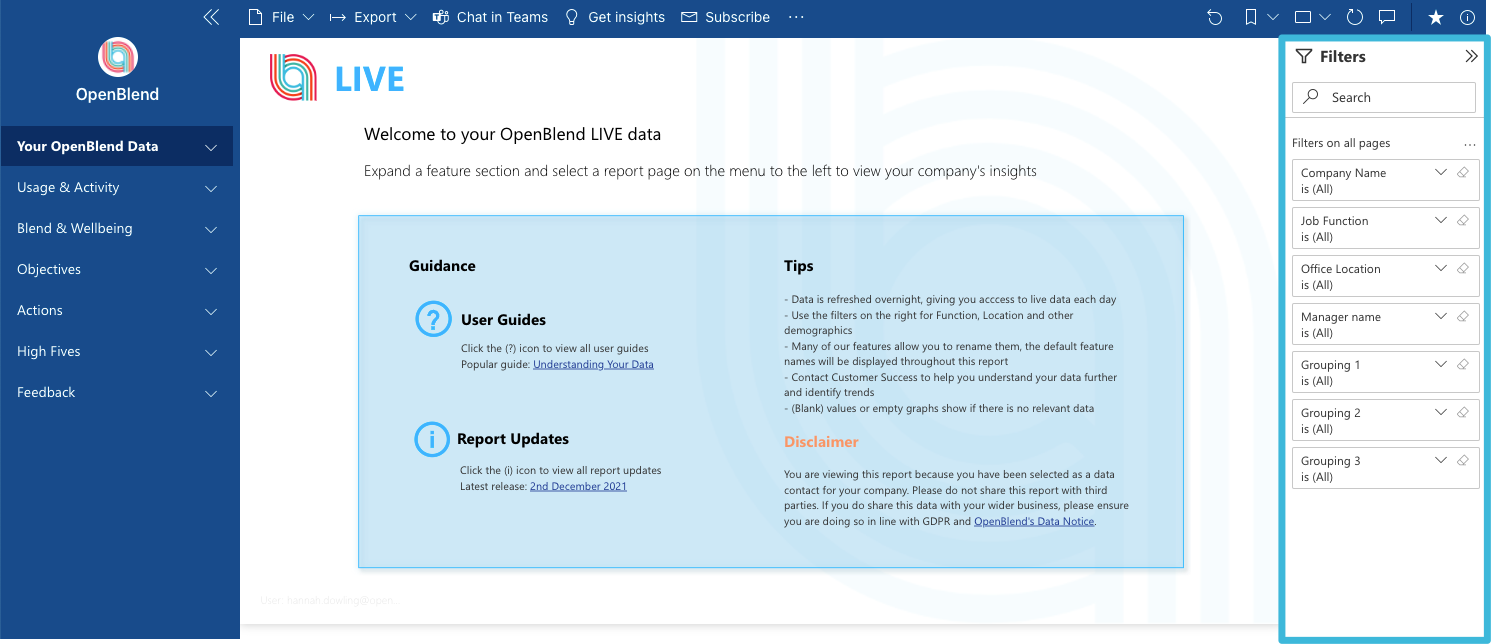Clear Grouping 3 filter eraser
The image size is (1491, 644).
[x=1462, y=460]
